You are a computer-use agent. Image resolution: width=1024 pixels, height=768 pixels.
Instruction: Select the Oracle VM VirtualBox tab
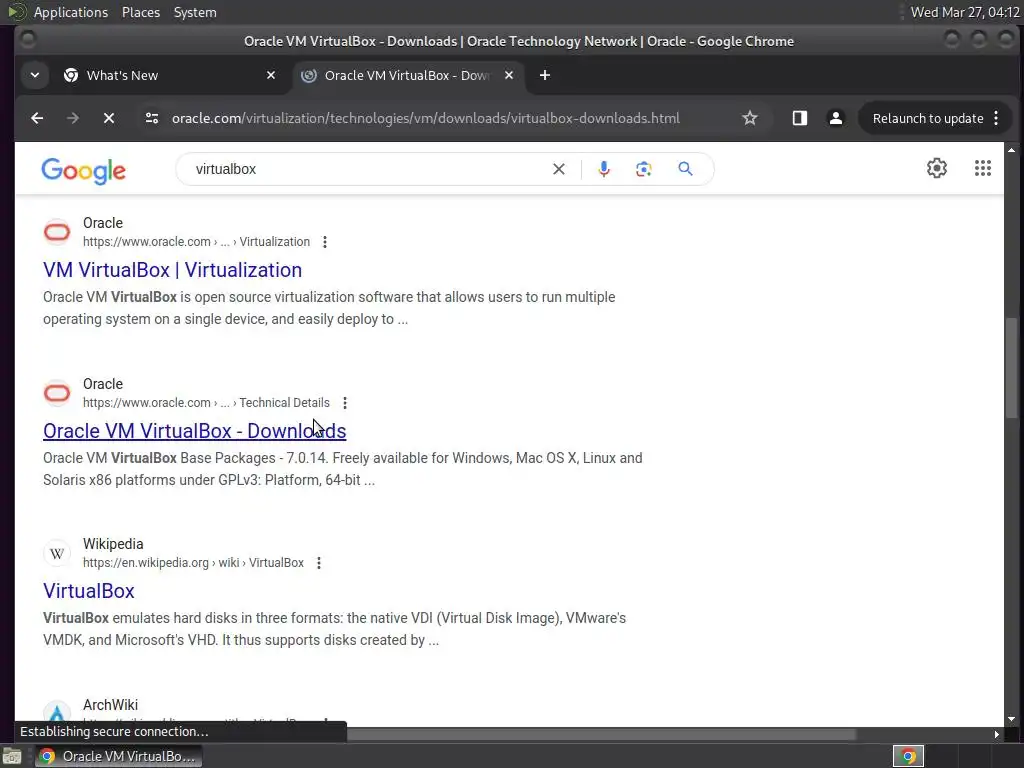click(x=407, y=75)
